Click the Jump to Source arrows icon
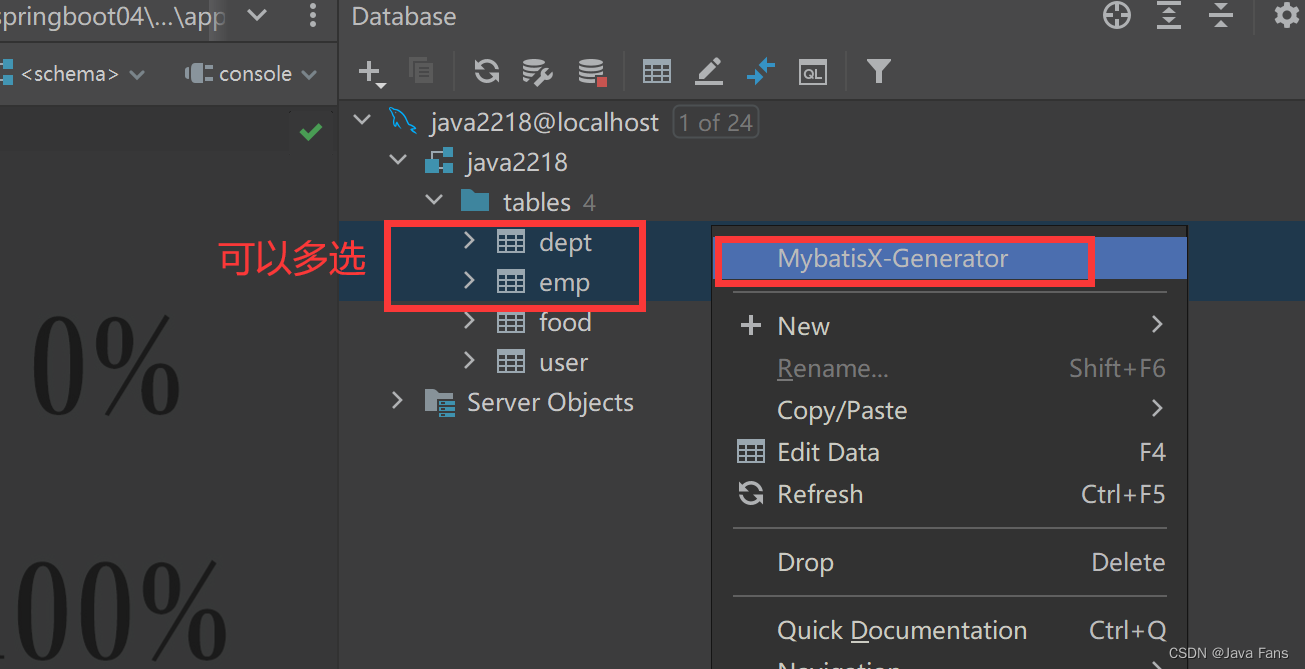 coord(761,71)
